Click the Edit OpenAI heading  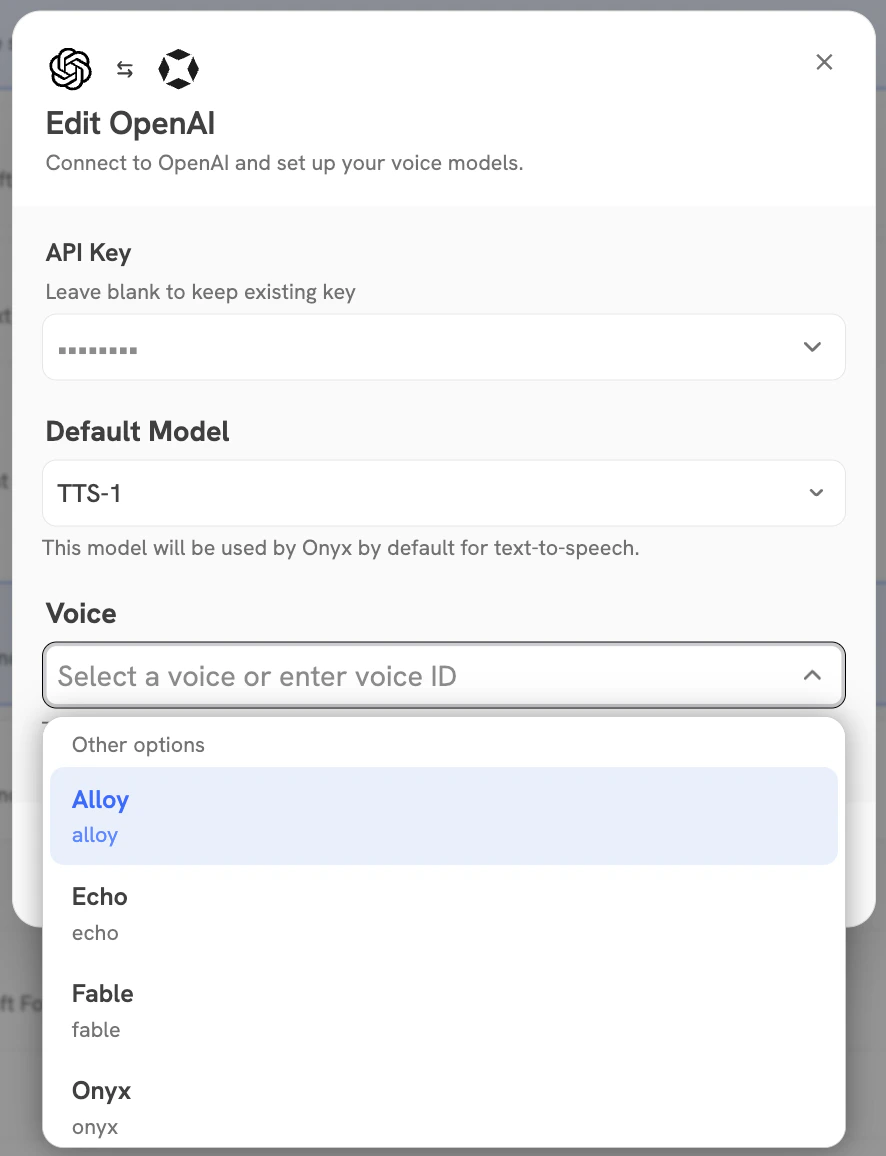click(x=129, y=122)
